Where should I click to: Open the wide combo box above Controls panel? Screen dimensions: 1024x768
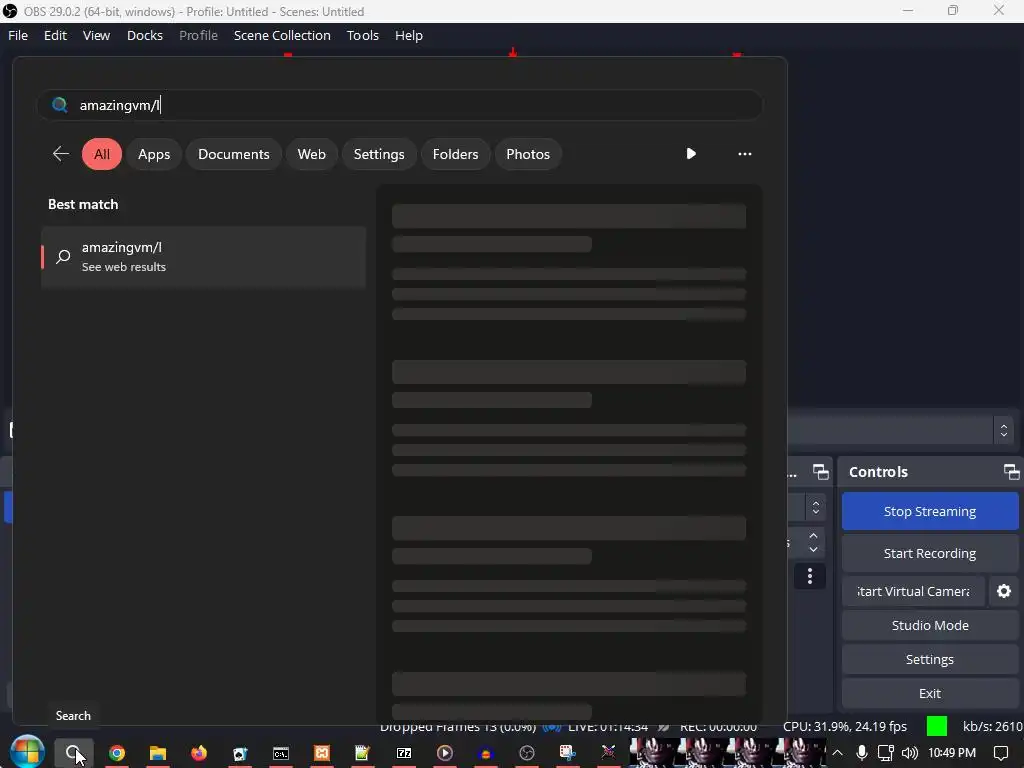point(901,430)
